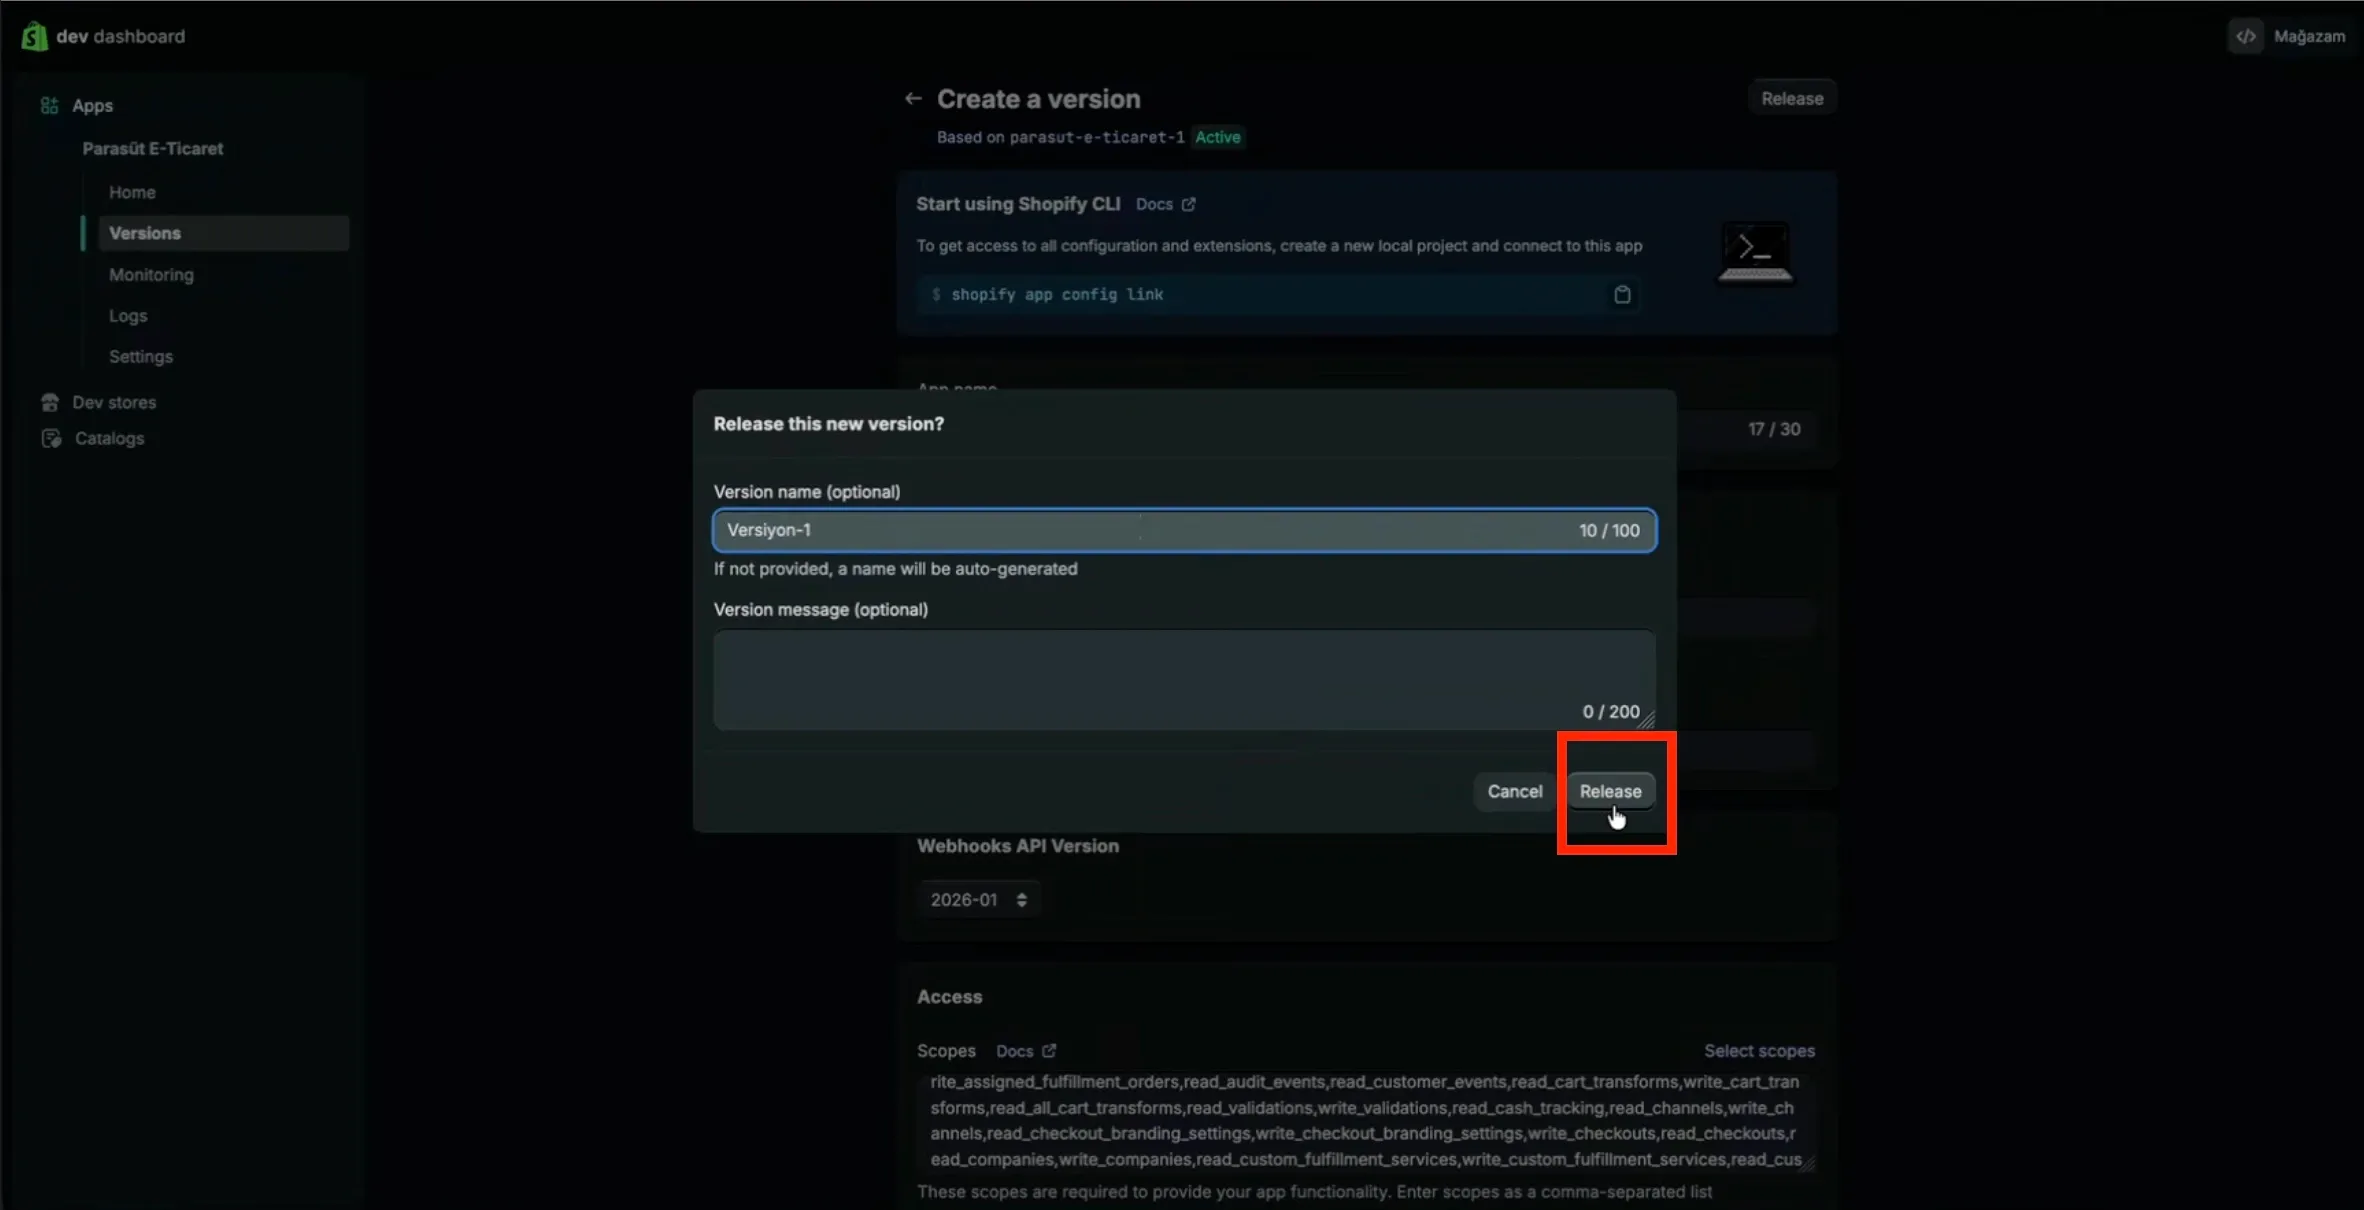Click Select scopes link
The width and height of the screenshot is (2364, 1210).
tap(1759, 1051)
